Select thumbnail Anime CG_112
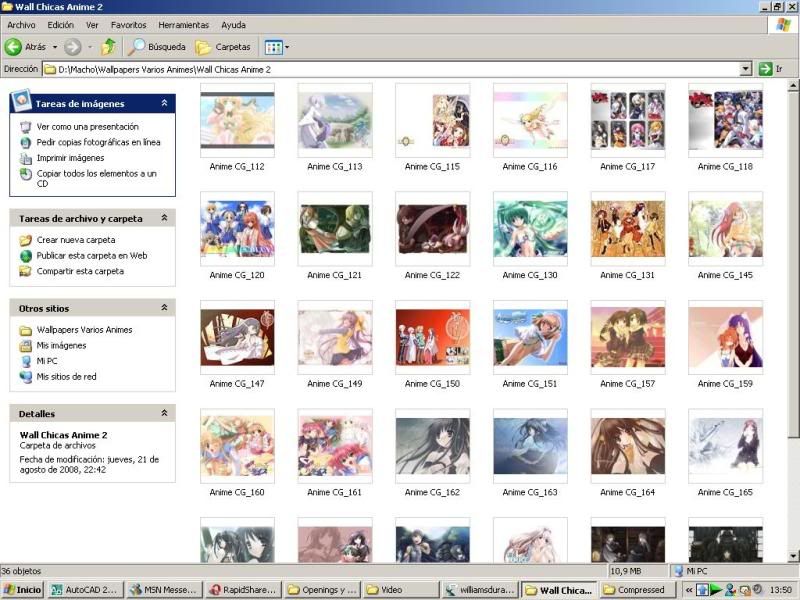 coord(237,120)
